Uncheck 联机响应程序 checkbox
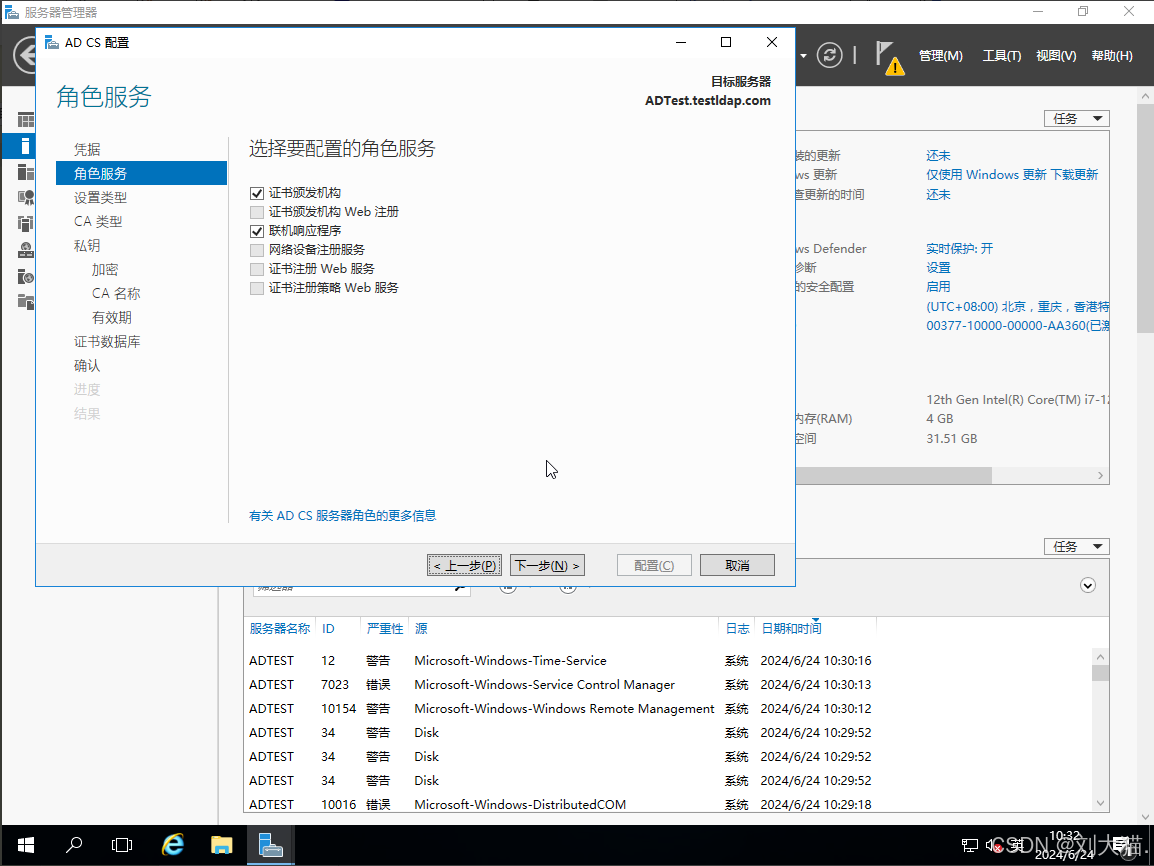Screen dimensions: 1154x866 pyautogui.click(x=257, y=232)
